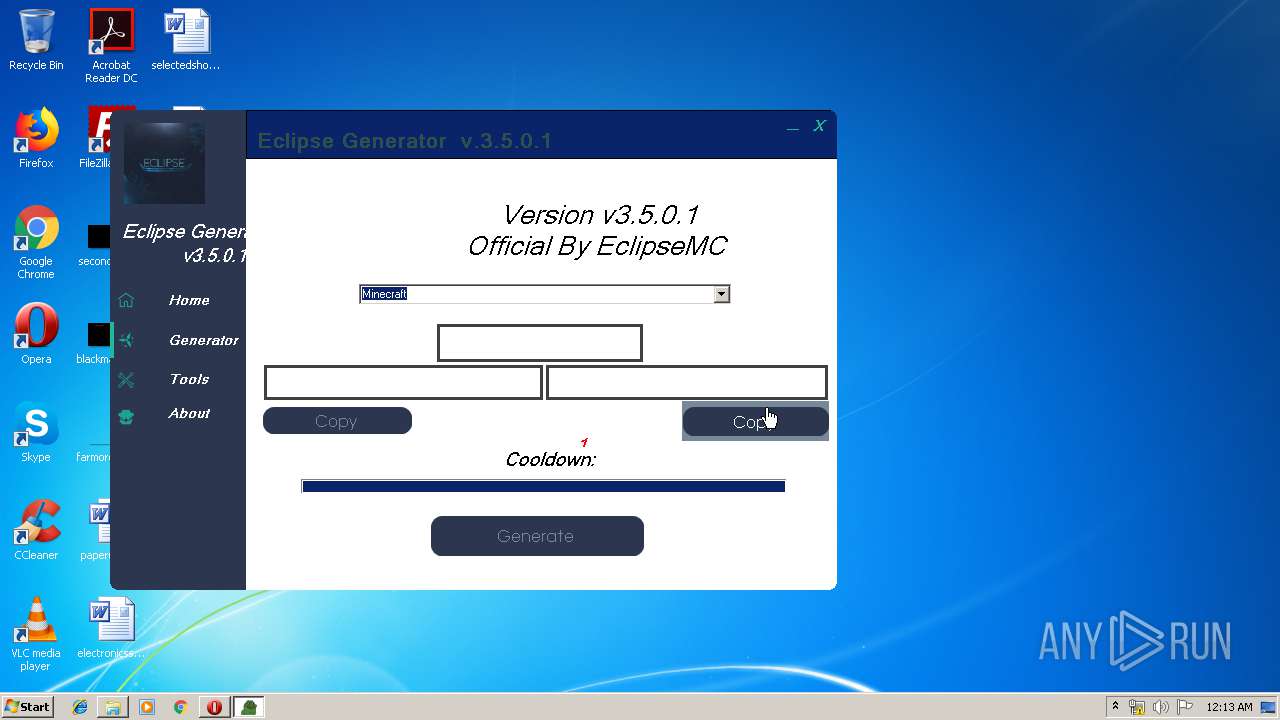The image size is (1280, 720).
Task: Open the media player taskbar icon
Action: pyautogui.click(x=147, y=707)
